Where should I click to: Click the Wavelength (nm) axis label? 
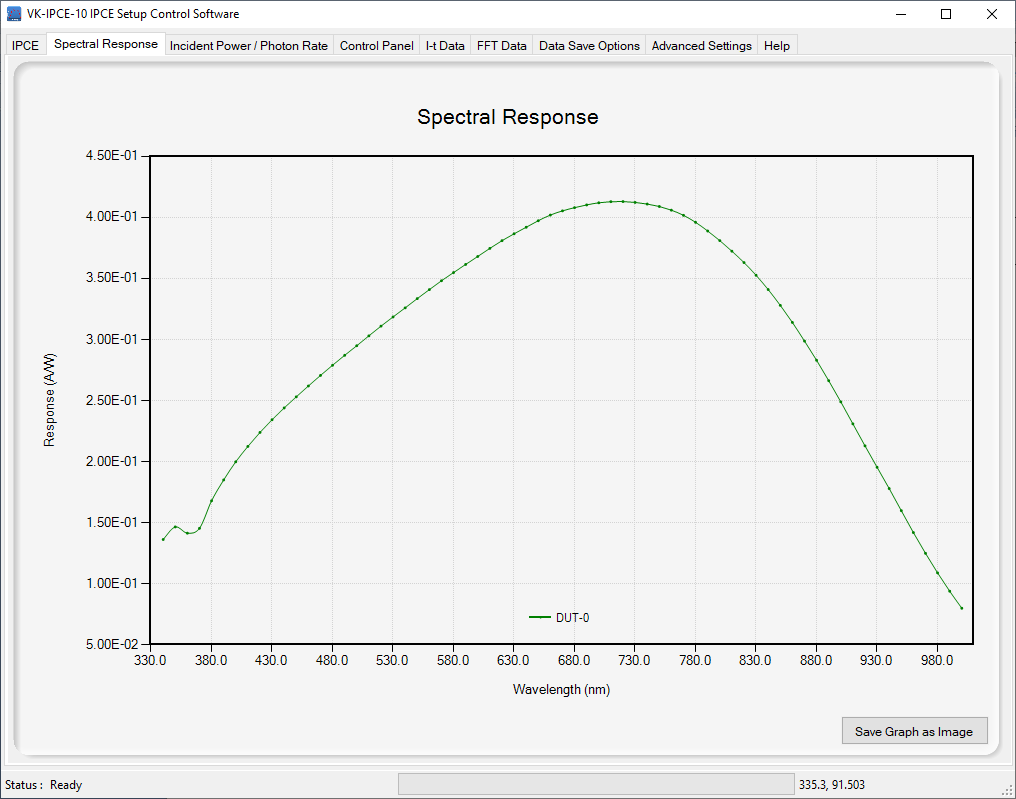click(x=561, y=689)
